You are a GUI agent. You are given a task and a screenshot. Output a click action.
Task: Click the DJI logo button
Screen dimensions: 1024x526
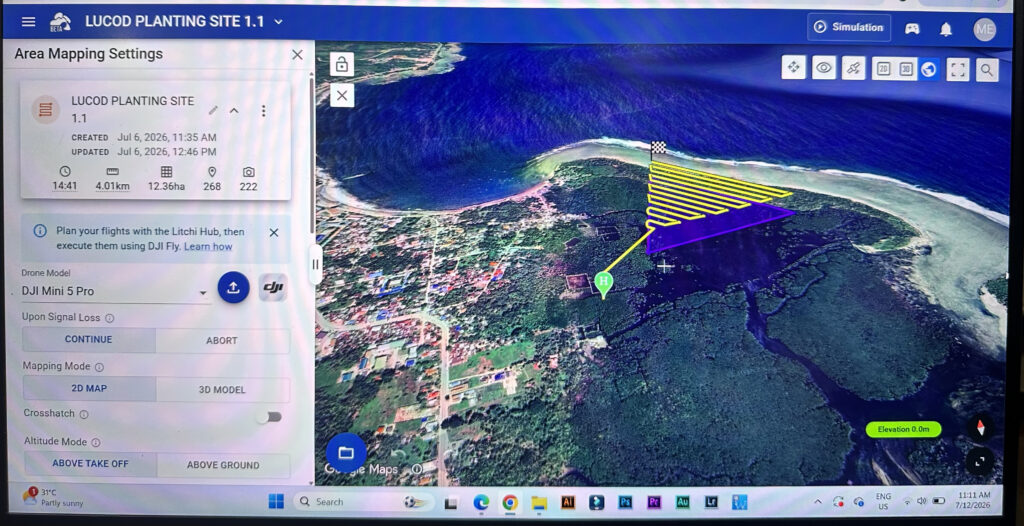point(272,288)
